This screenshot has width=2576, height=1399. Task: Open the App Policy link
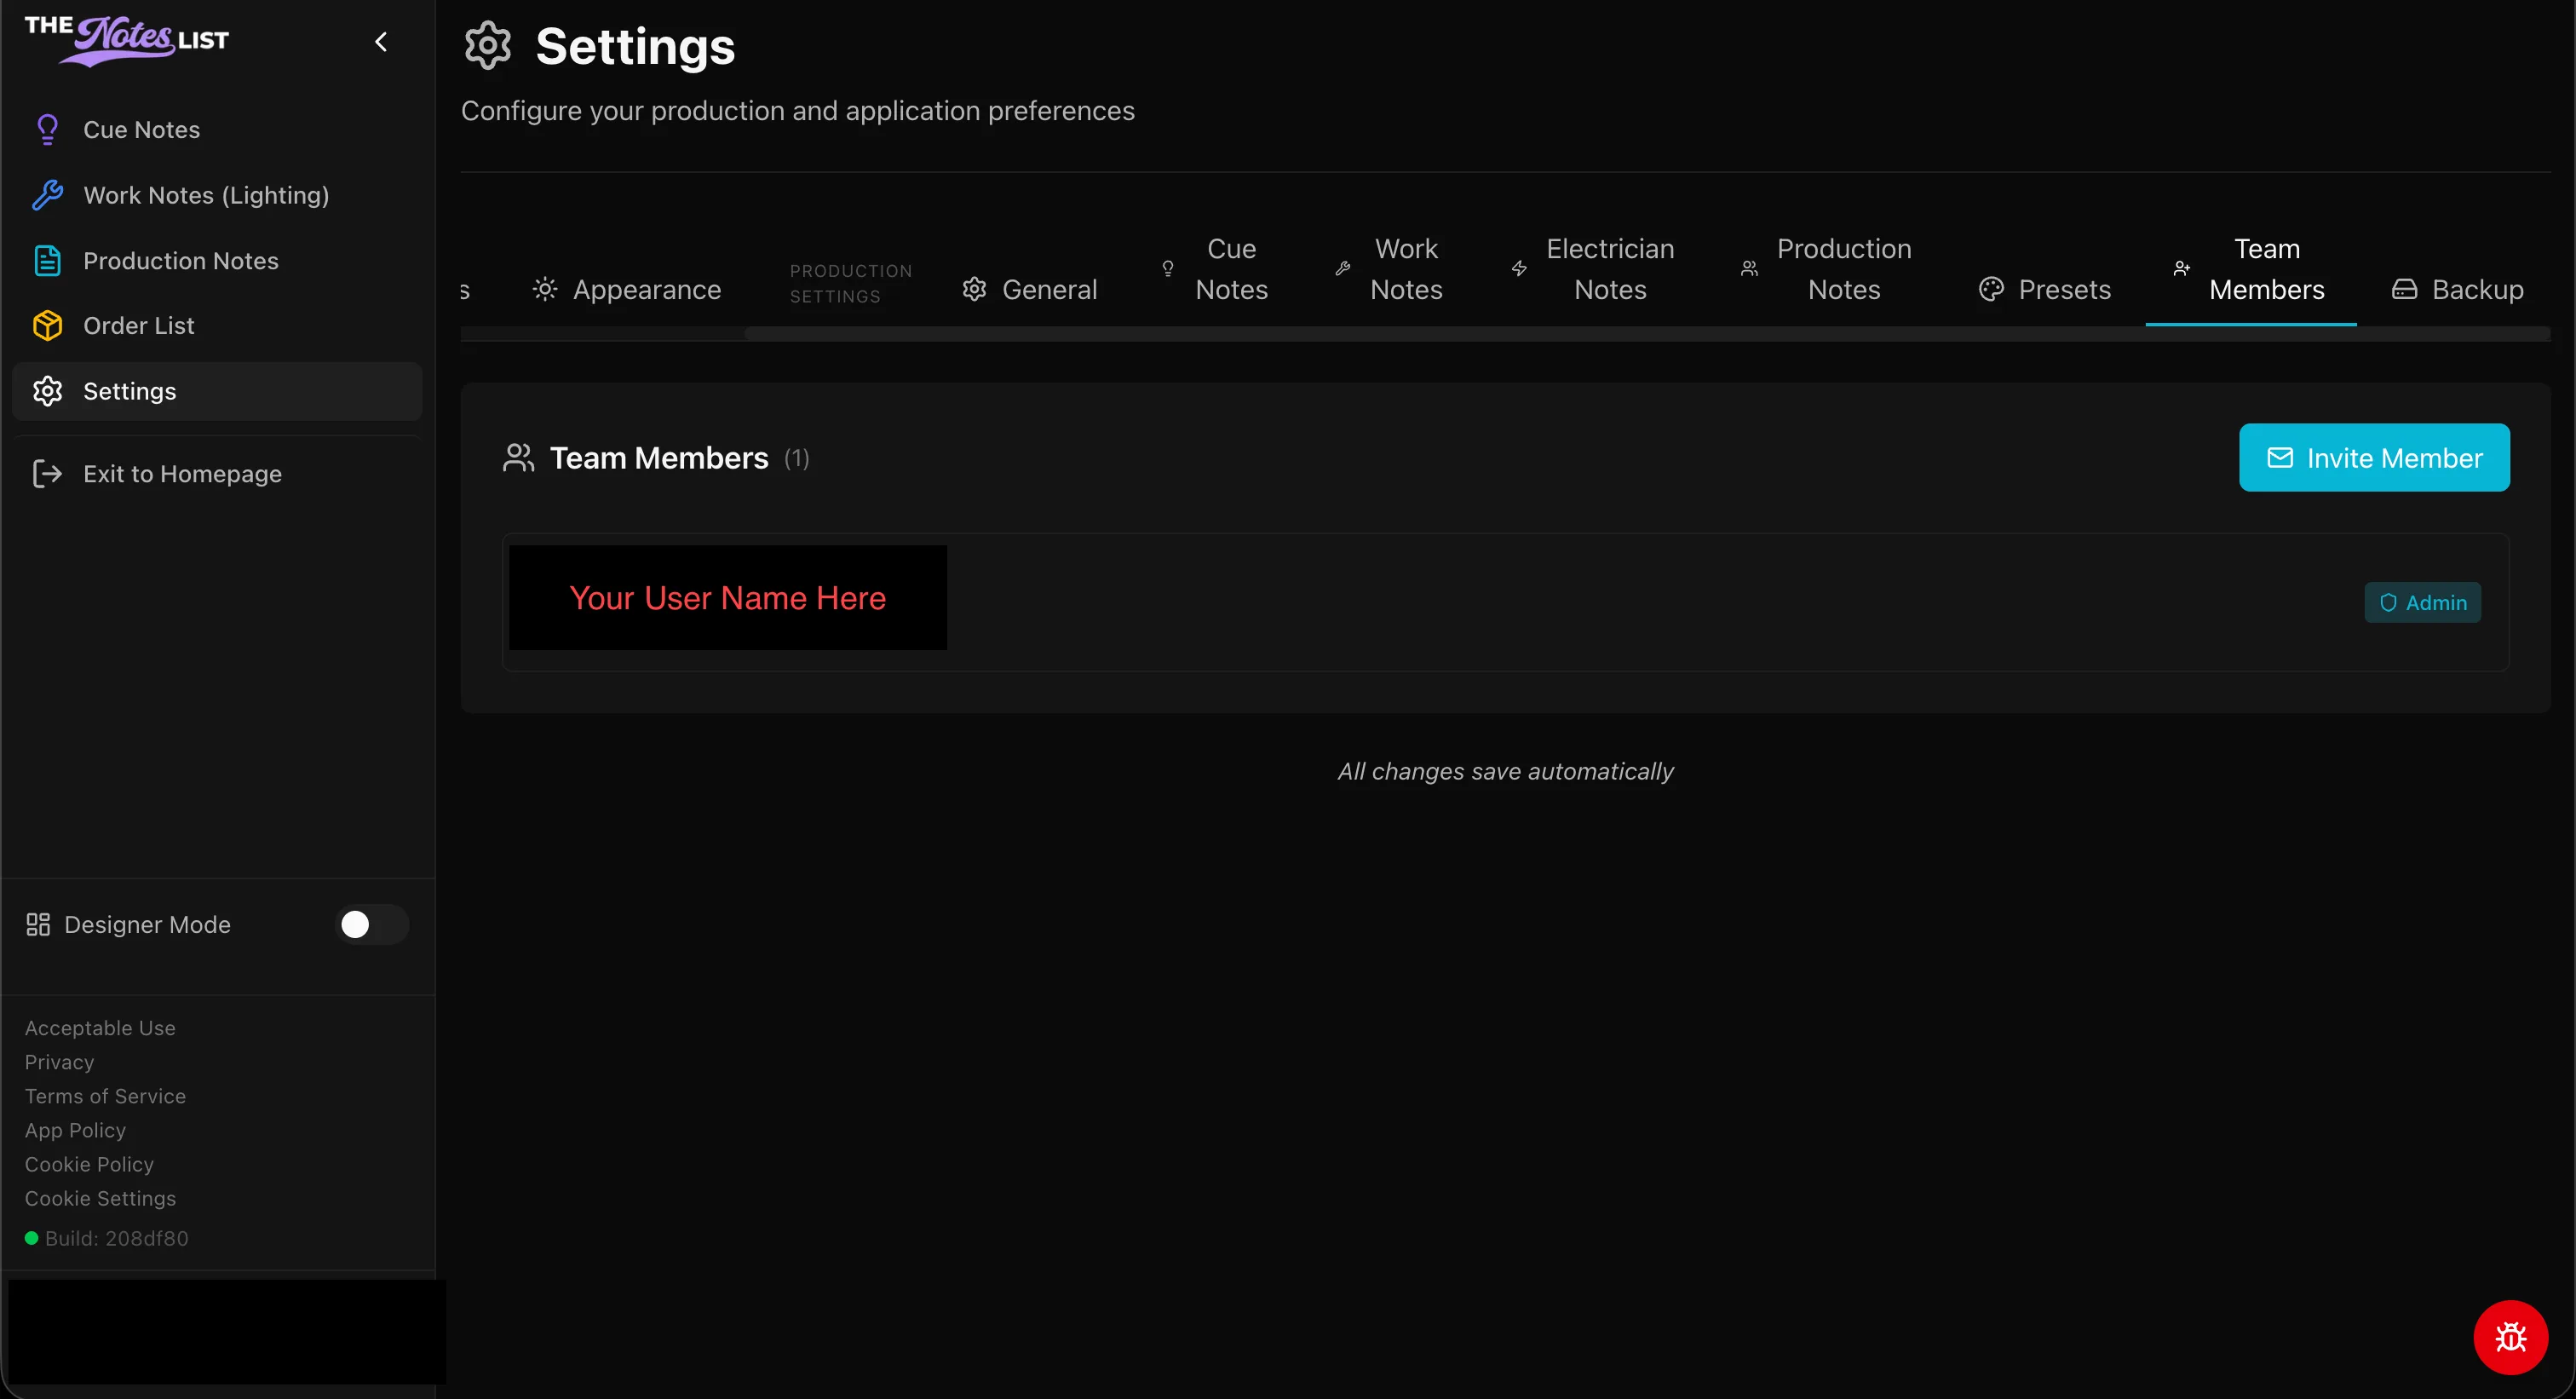75,1130
